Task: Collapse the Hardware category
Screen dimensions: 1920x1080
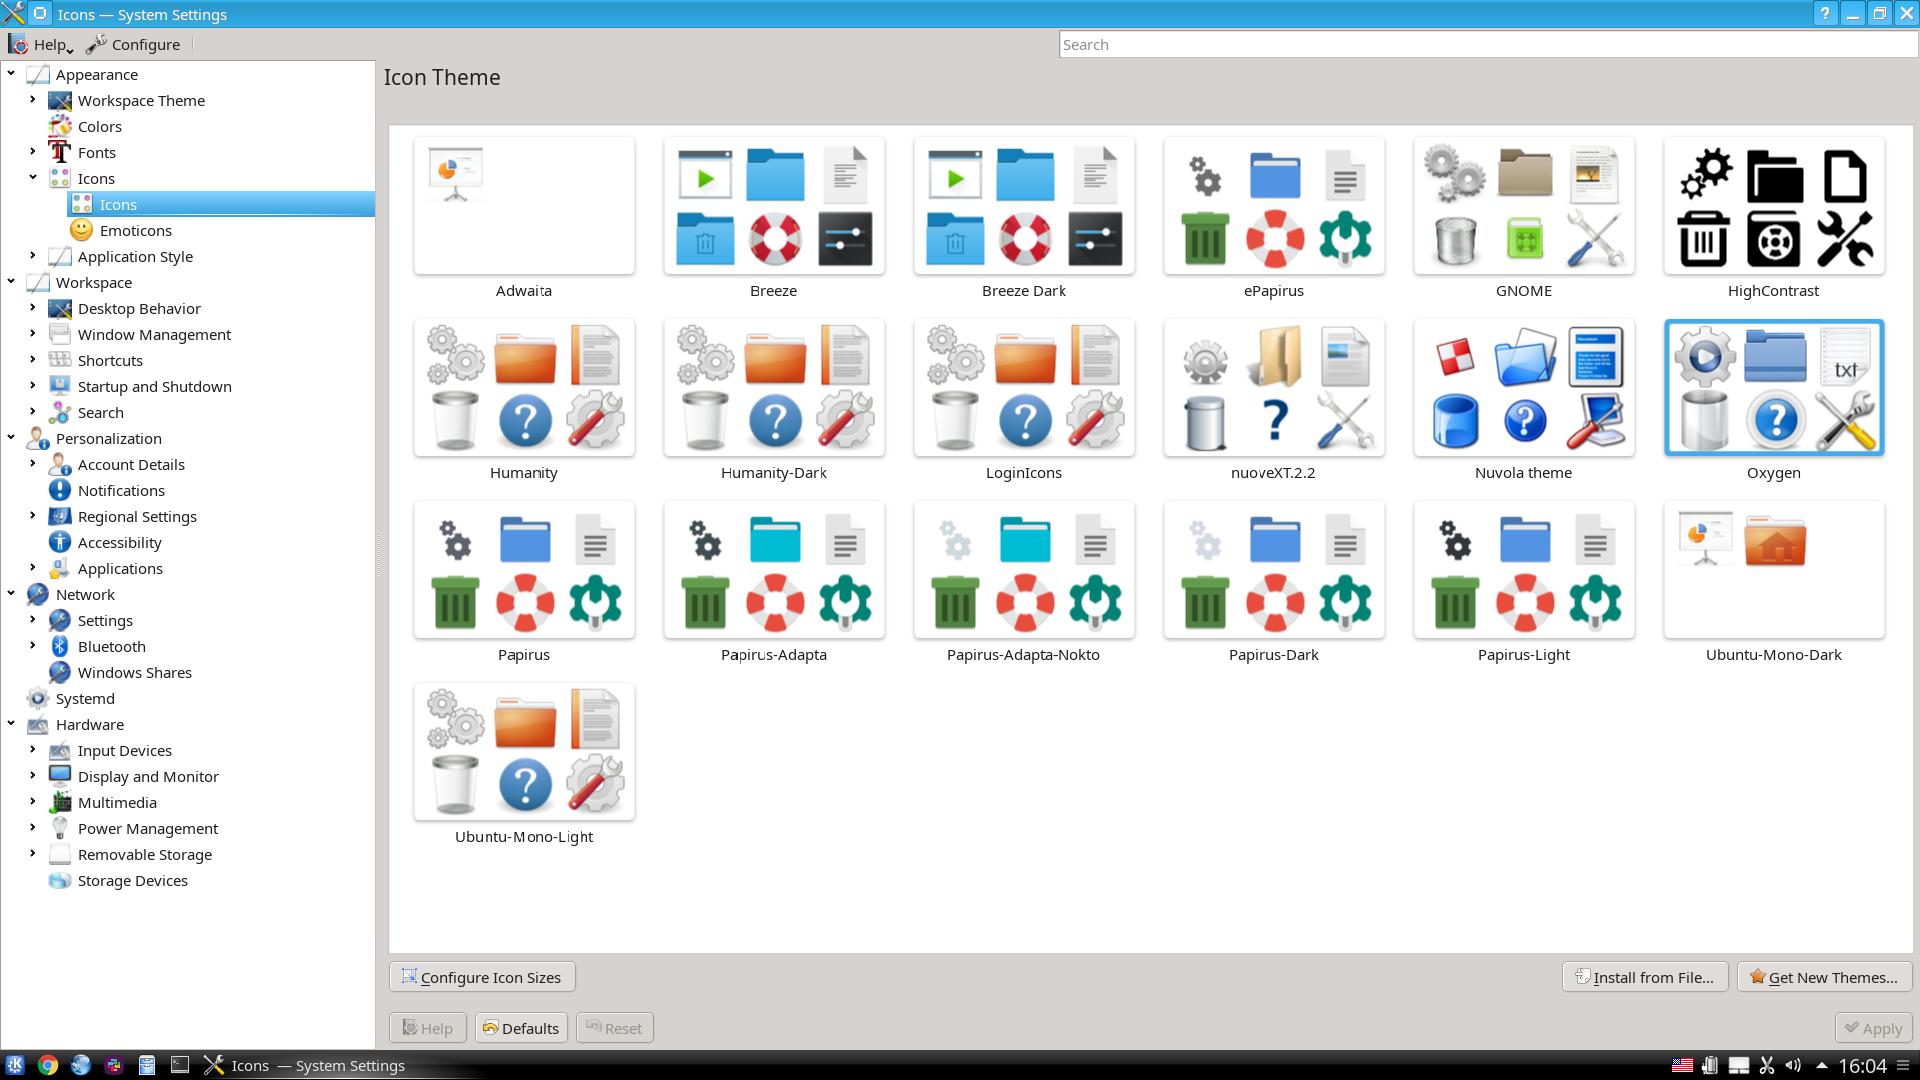Action: point(11,723)
